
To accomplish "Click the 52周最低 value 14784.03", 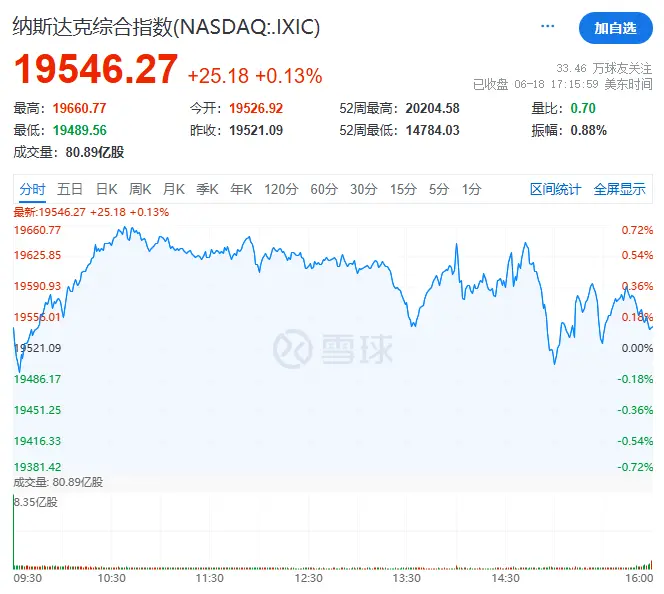I will [x=432, y=130].
